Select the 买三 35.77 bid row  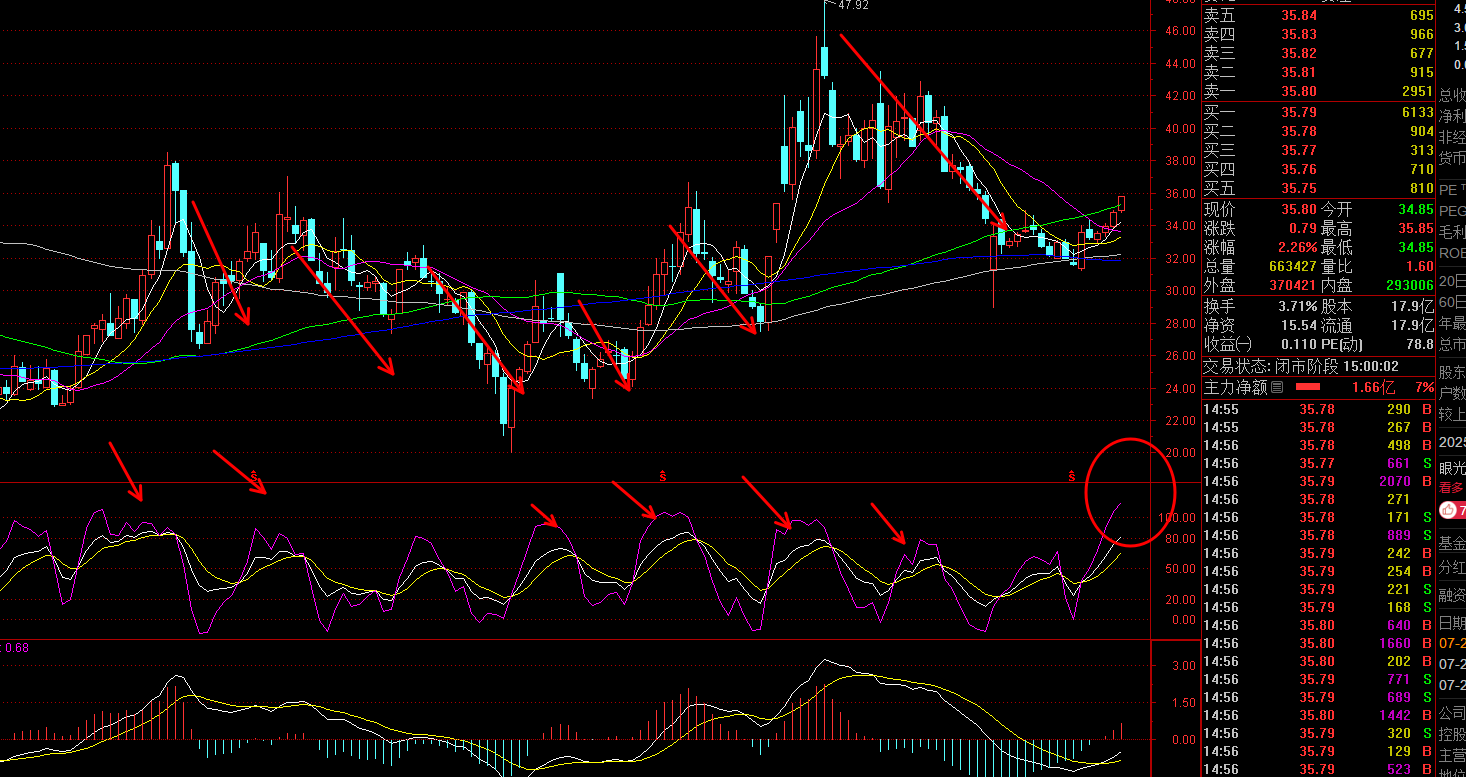coord(1318,151)
